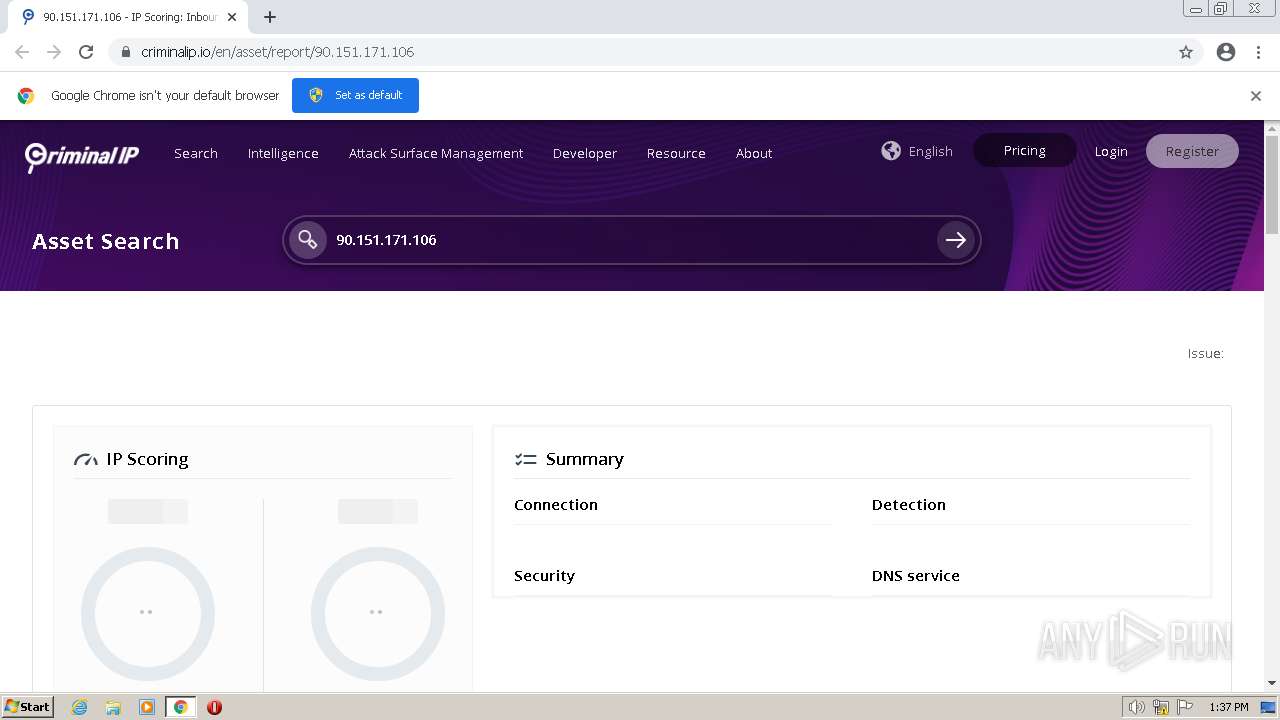Open the Intelligence menu
This screenshot has height=720, width=1280.
(283, 153)
